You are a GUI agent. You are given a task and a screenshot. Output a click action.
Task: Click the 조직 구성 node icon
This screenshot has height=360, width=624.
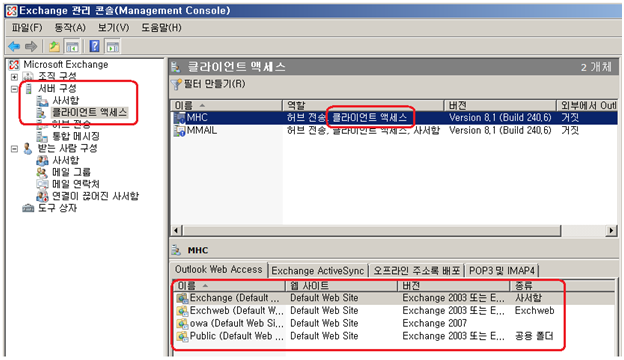click(28, 76)
